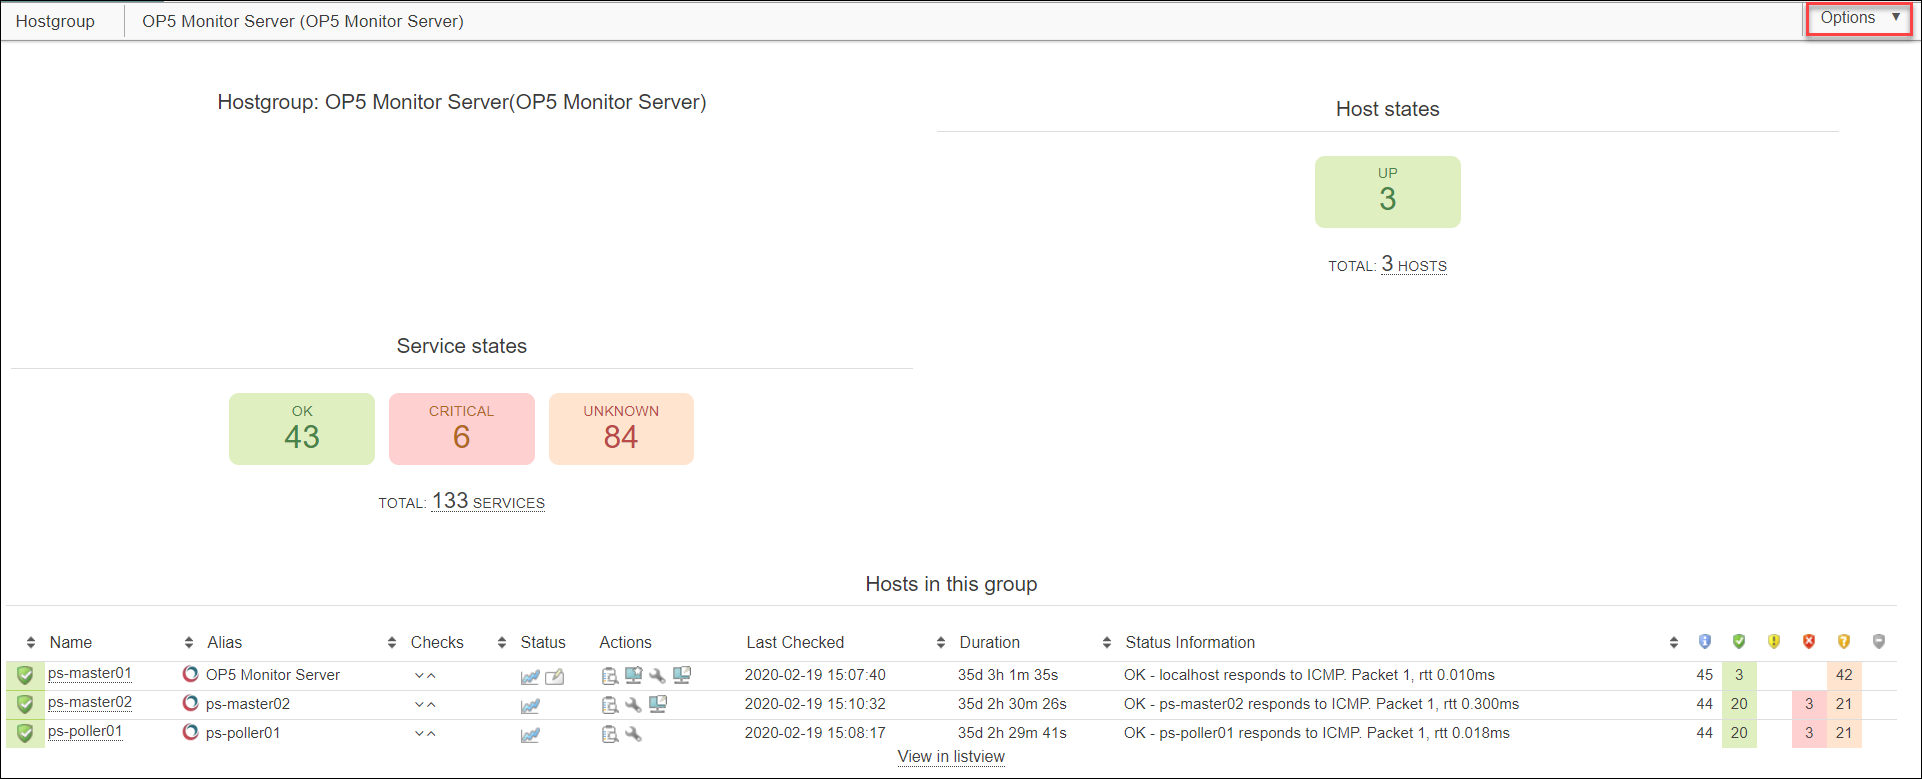Click the ps-poller01 responds to ICMP status text
Screen dimensions: 1922x779
[1317, 734]
